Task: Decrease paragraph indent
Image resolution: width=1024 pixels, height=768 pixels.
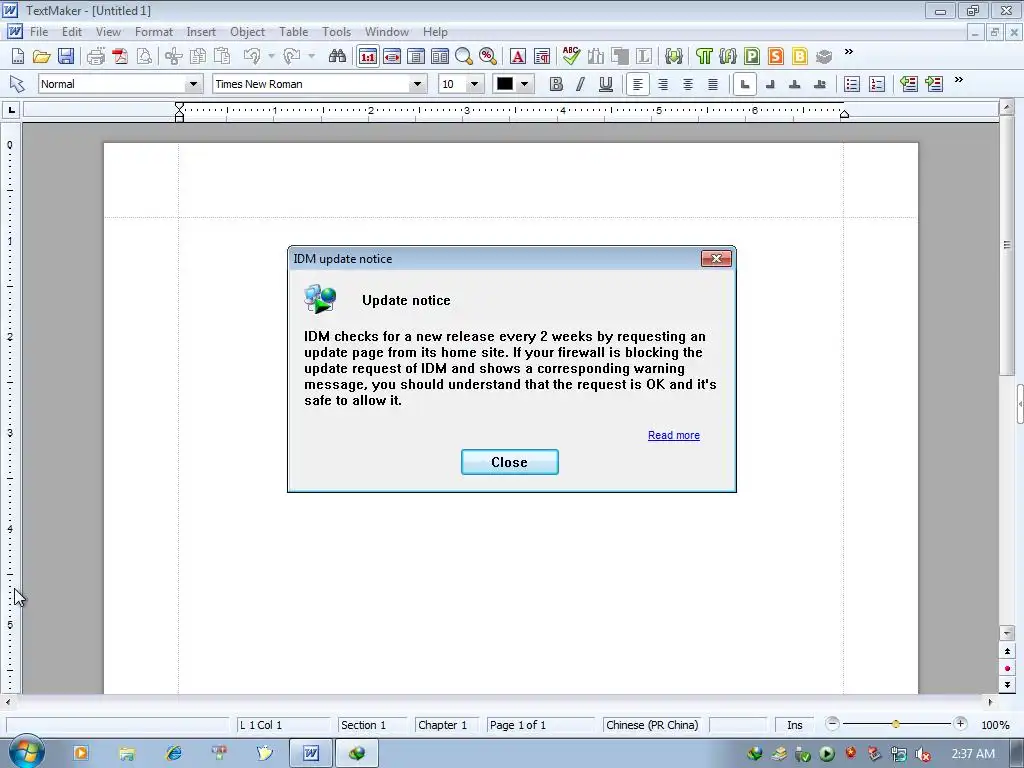Action: [x=908, y=84]
